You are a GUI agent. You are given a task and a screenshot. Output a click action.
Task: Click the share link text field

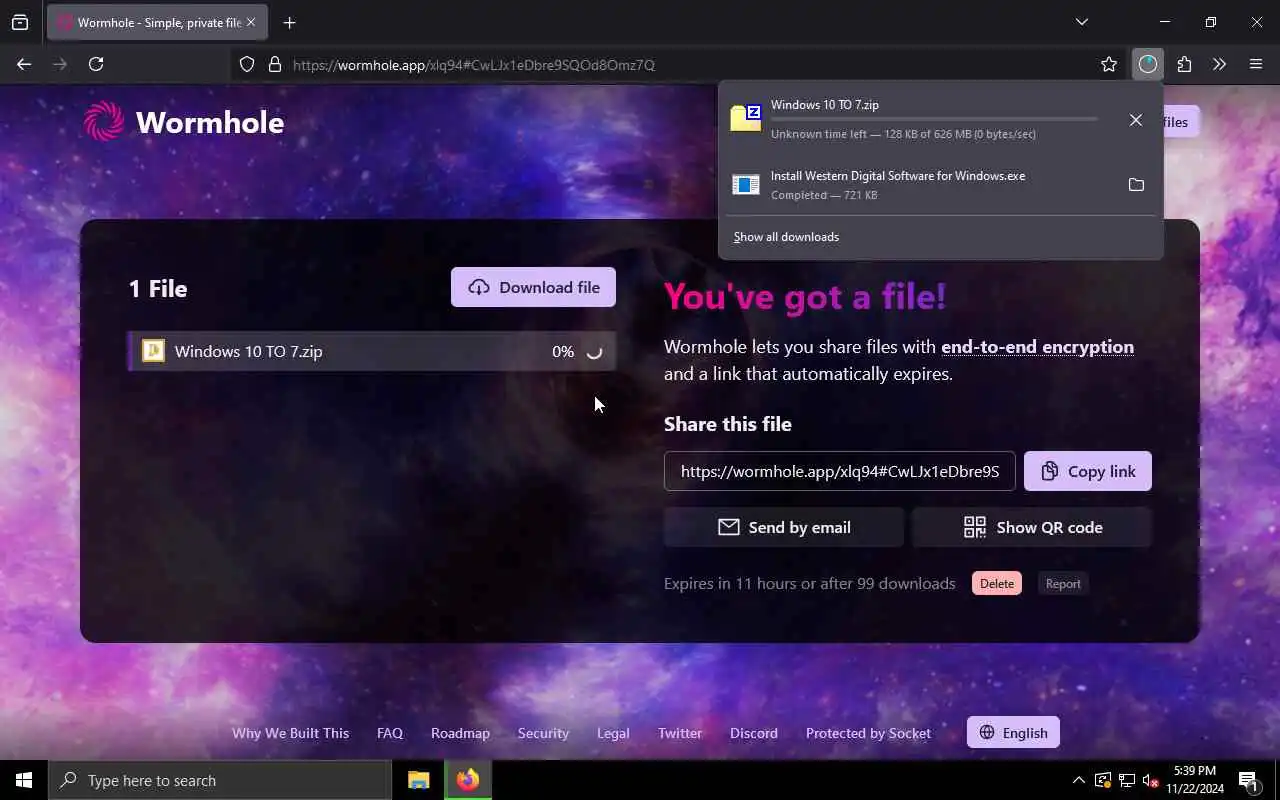[840, 471]
